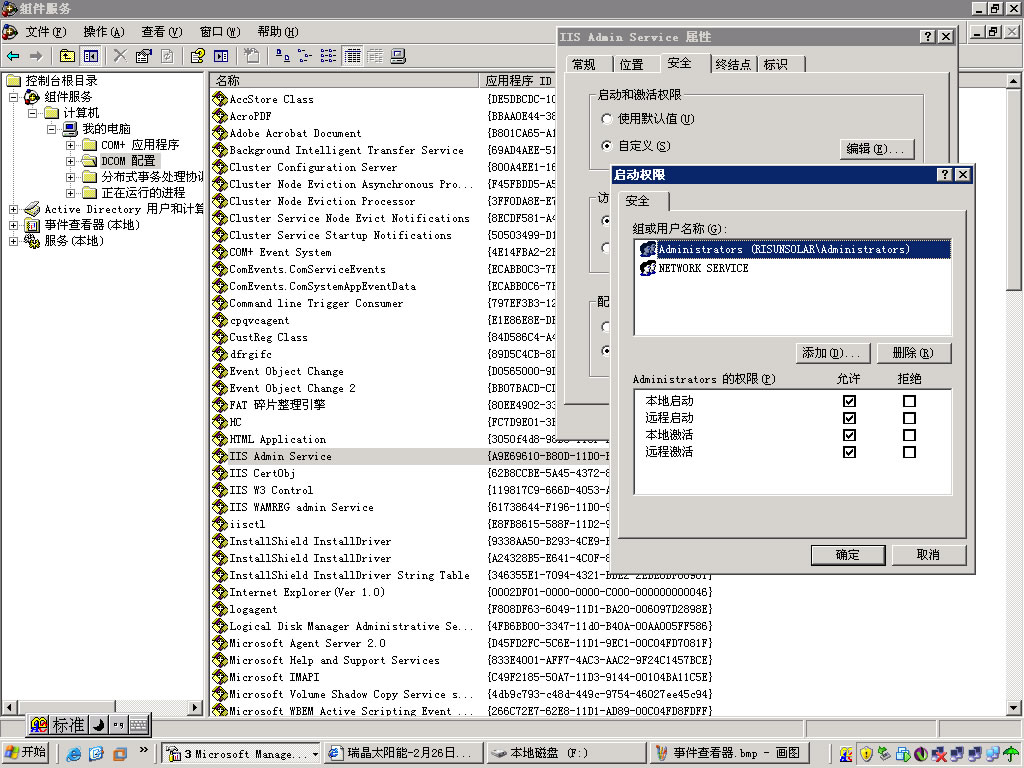This screenshot has height=768, width=1024.
Task: Select the AcroPDF component icon
Action: pyautogui.click(x=220, y=116)
